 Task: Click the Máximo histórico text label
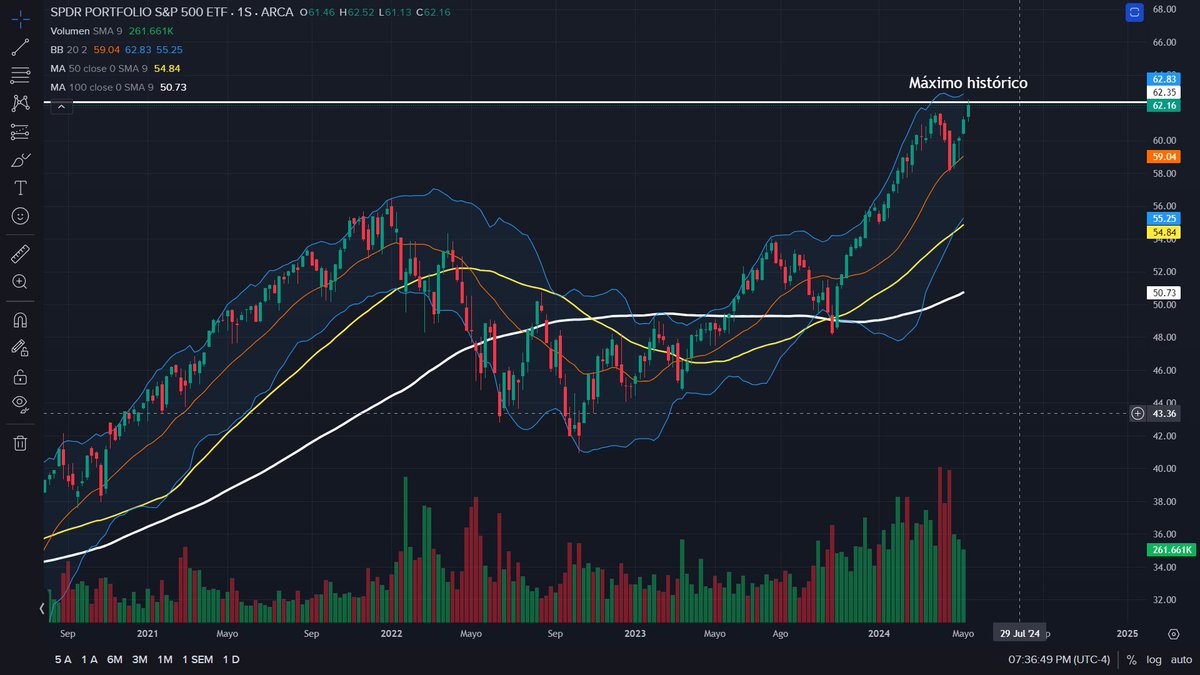[x=967, y=83]
